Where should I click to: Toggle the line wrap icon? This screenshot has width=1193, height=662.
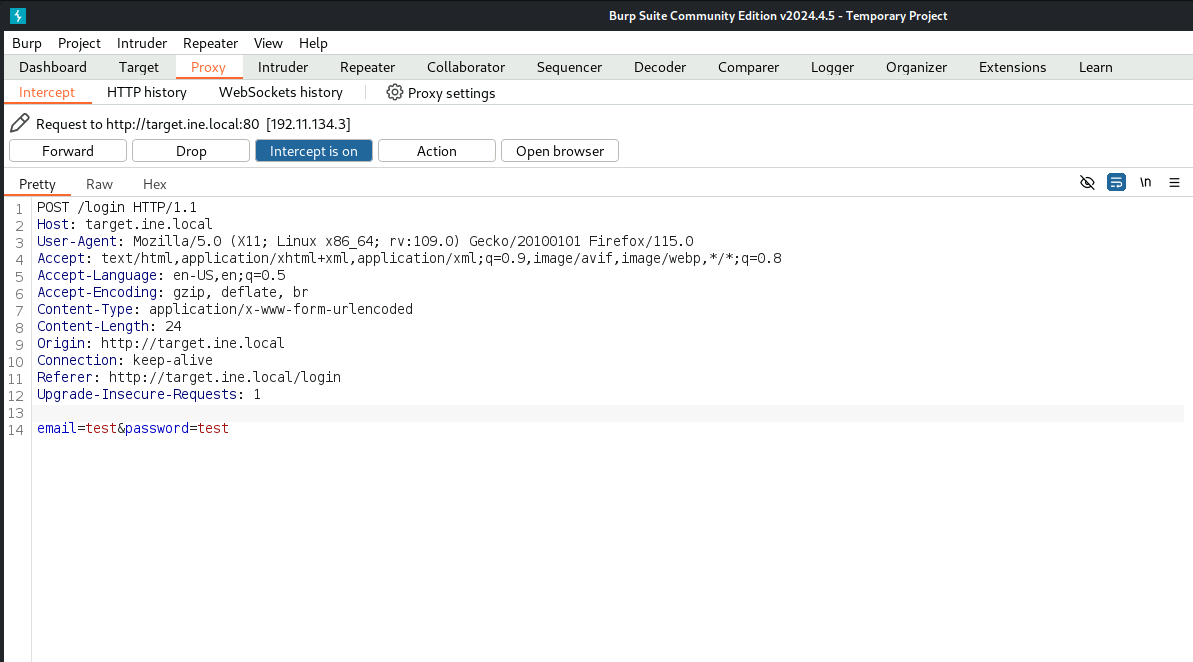coord(1116,183)
